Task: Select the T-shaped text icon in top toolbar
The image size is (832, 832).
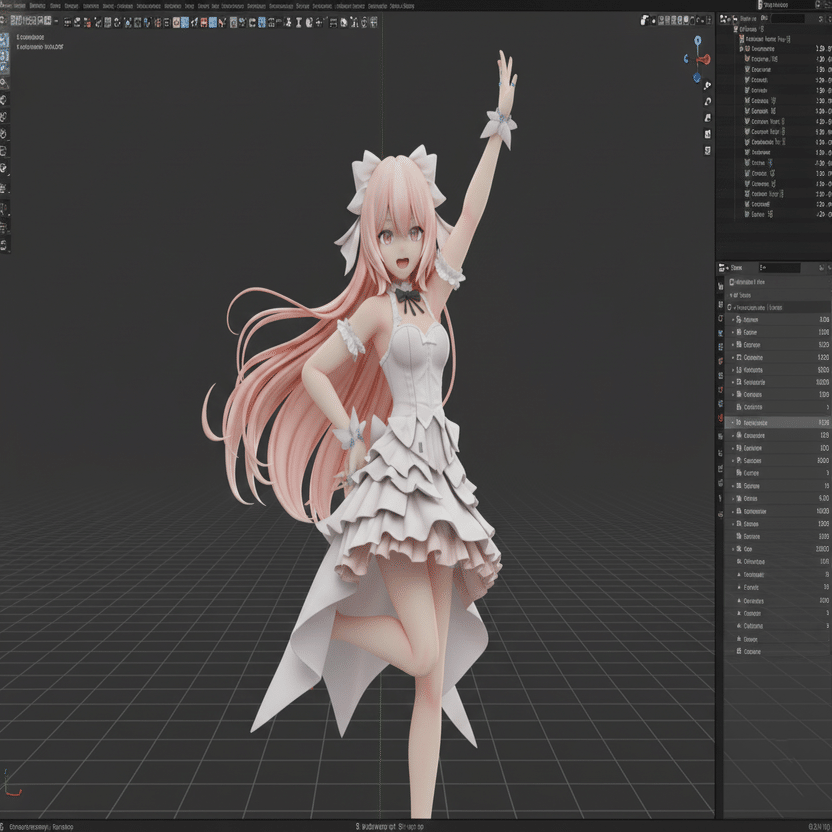Action: [299, 22]
